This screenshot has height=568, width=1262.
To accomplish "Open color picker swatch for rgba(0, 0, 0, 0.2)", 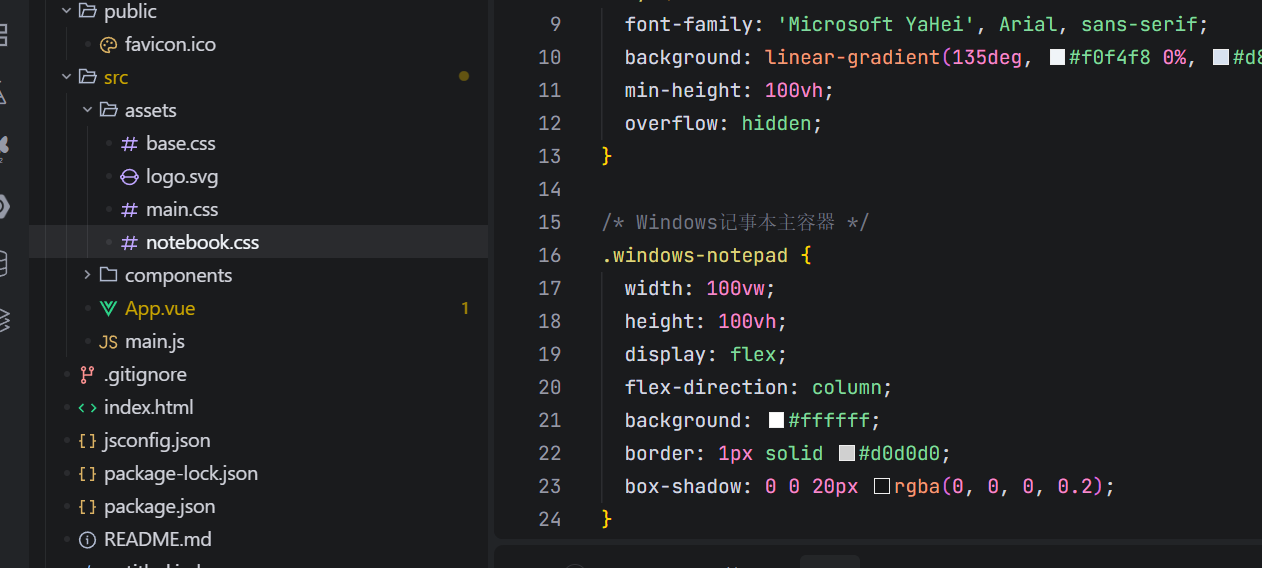I will (881, 486).
